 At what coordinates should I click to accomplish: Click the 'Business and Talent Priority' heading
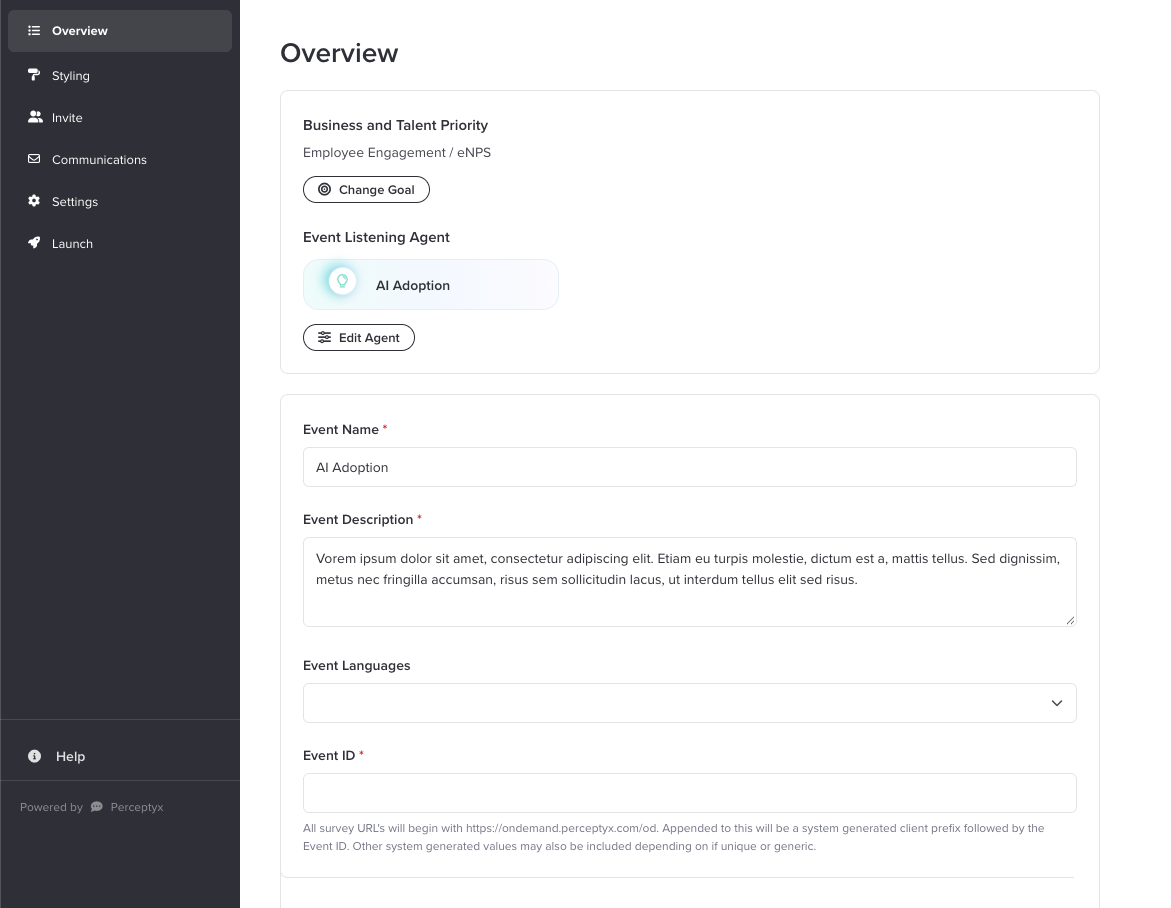[395, 125]
